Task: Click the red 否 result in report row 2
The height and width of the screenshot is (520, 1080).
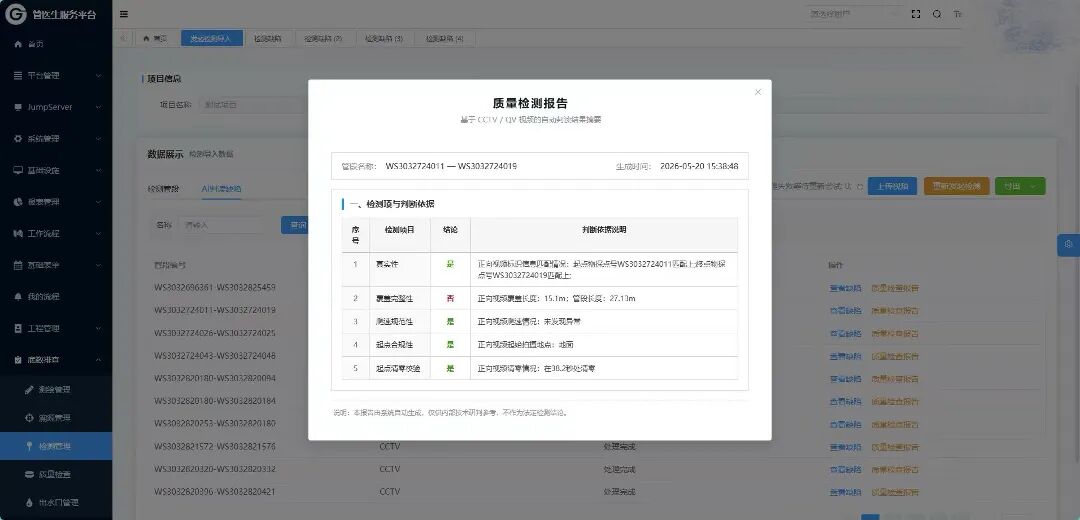Action: point(450,298)
